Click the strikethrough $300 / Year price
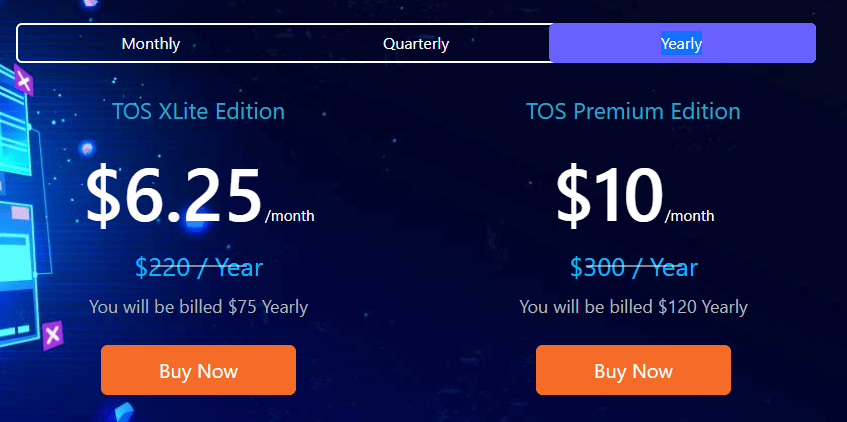 (x=634, y=267)
